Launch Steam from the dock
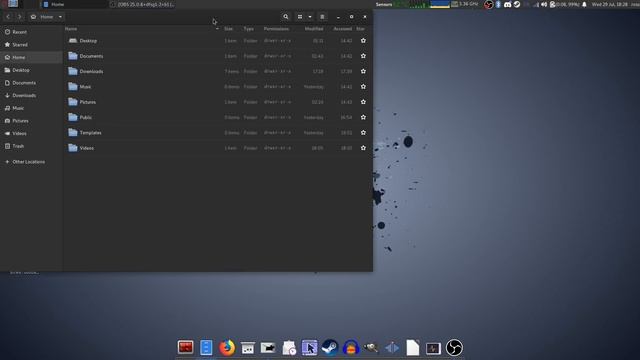 (330, 348)
